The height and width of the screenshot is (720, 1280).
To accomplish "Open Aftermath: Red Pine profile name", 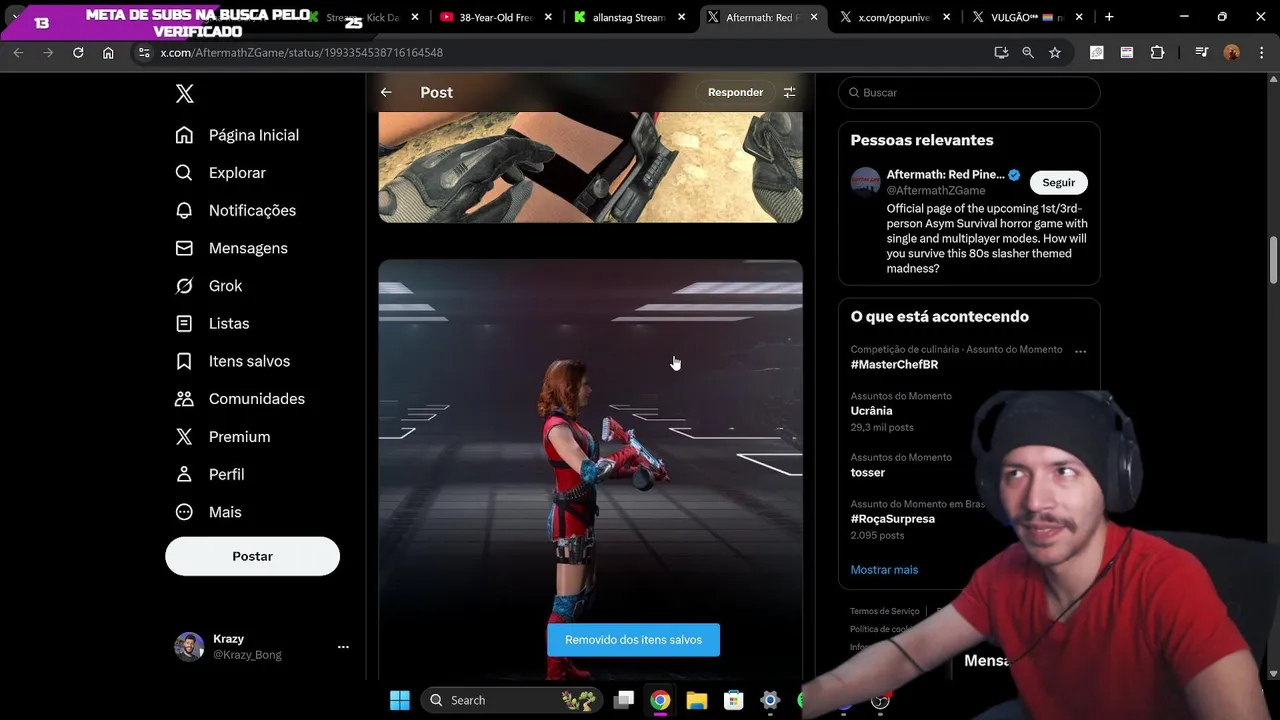I will point(945,175).
